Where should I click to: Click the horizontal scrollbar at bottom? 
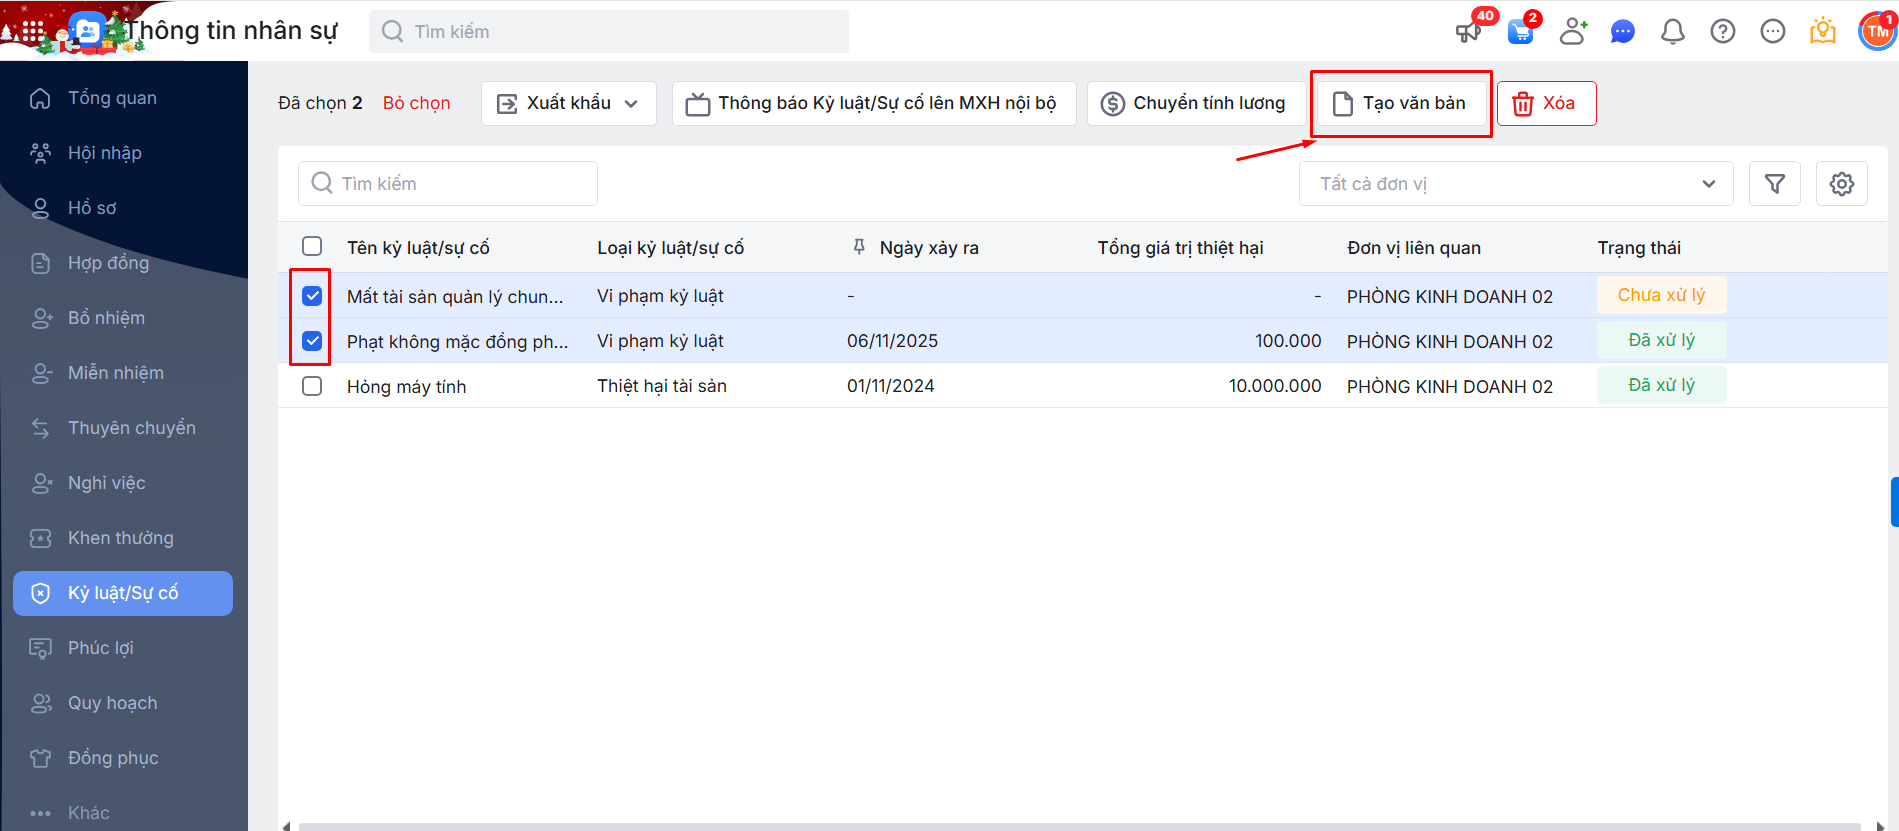click(1080, 826)
